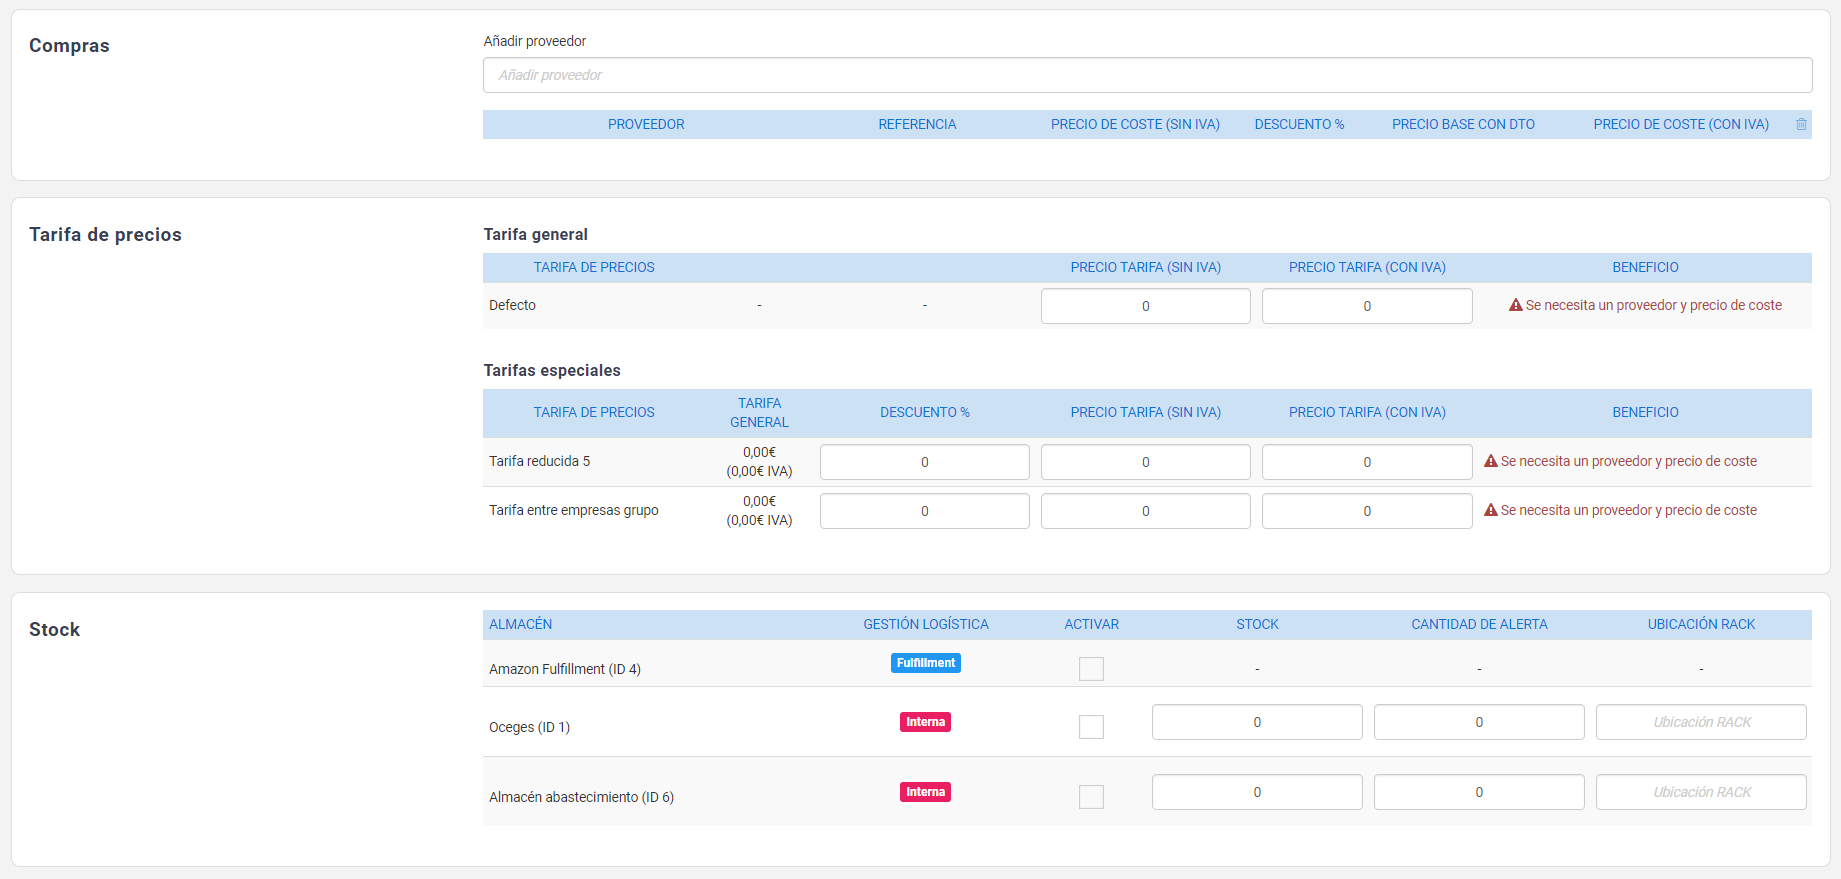
Task: Click warning icon in Tarifa entre empresas grupo row
Action: [x=1490, y=510]
